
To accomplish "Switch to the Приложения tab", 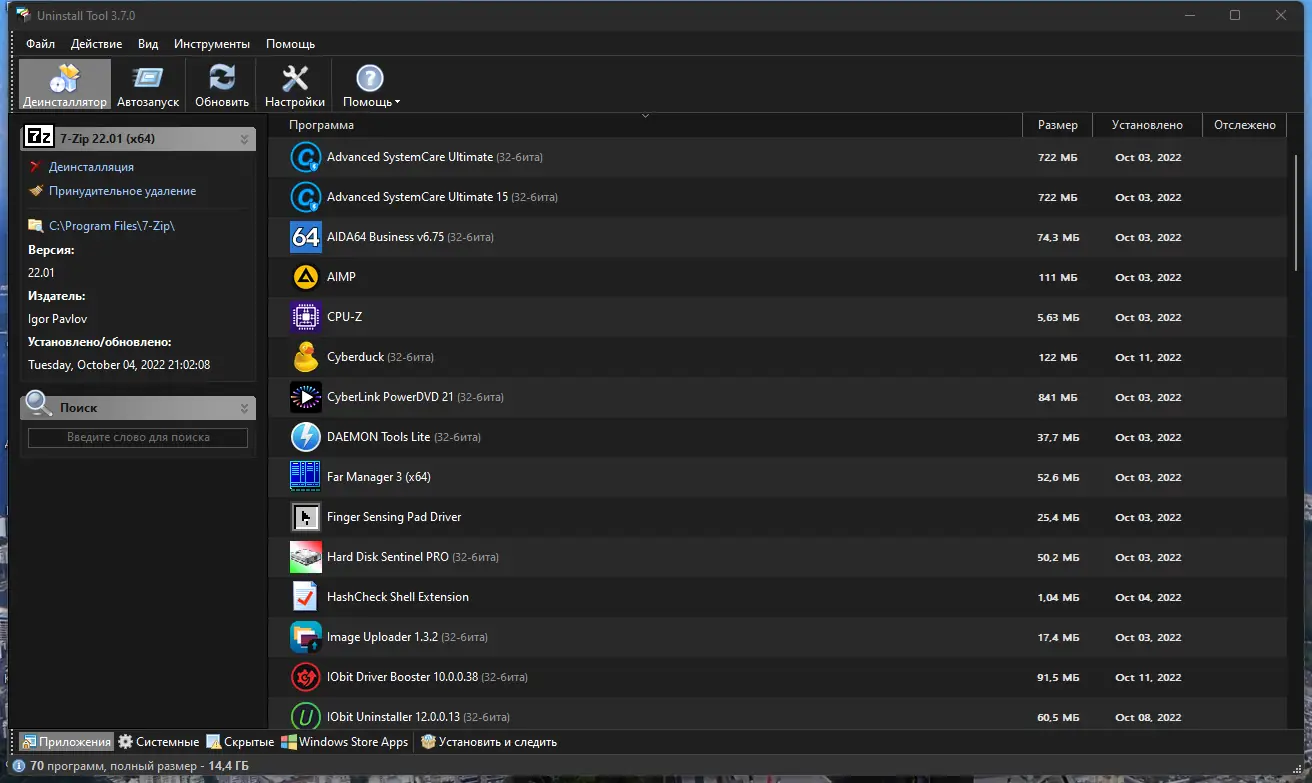I will click(66, 742).
